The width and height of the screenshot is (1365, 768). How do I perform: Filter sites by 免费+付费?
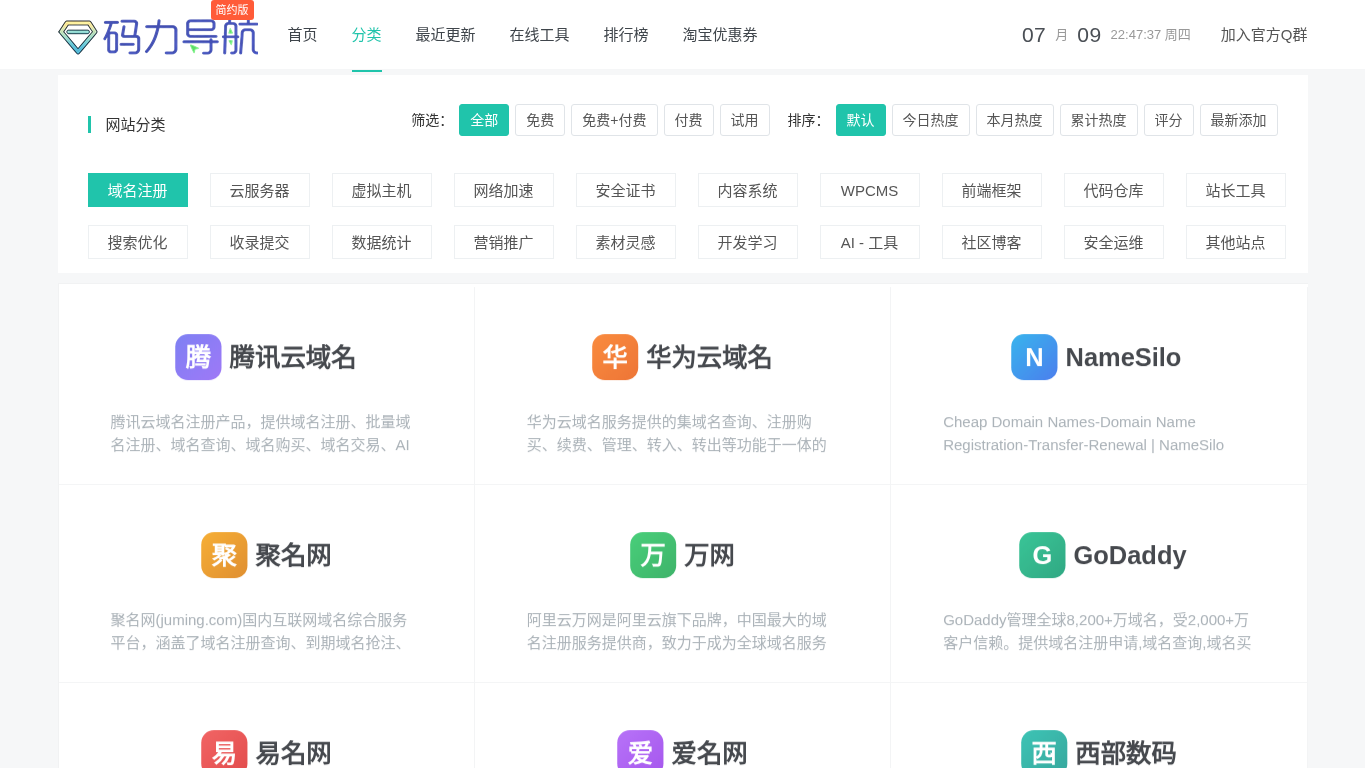coord(614,120)
